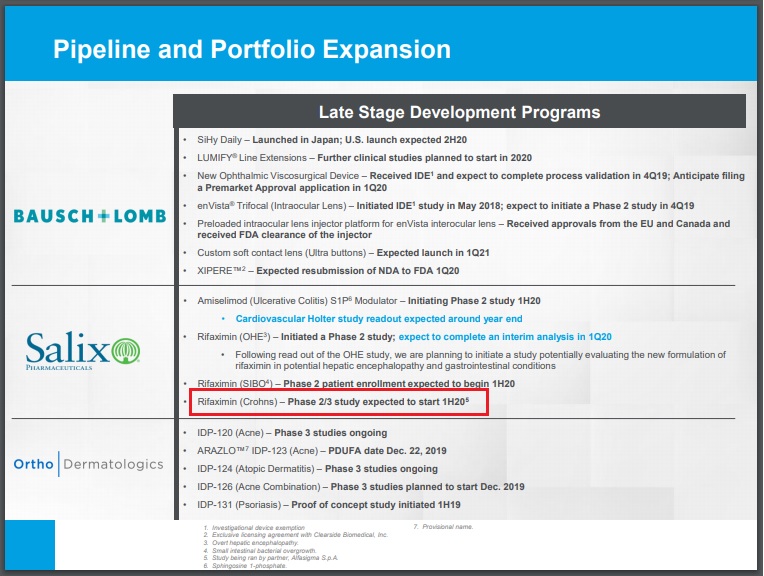Click 'Following read out of the OHE study' line
This screenshot has width=764, height=576.
480,355
